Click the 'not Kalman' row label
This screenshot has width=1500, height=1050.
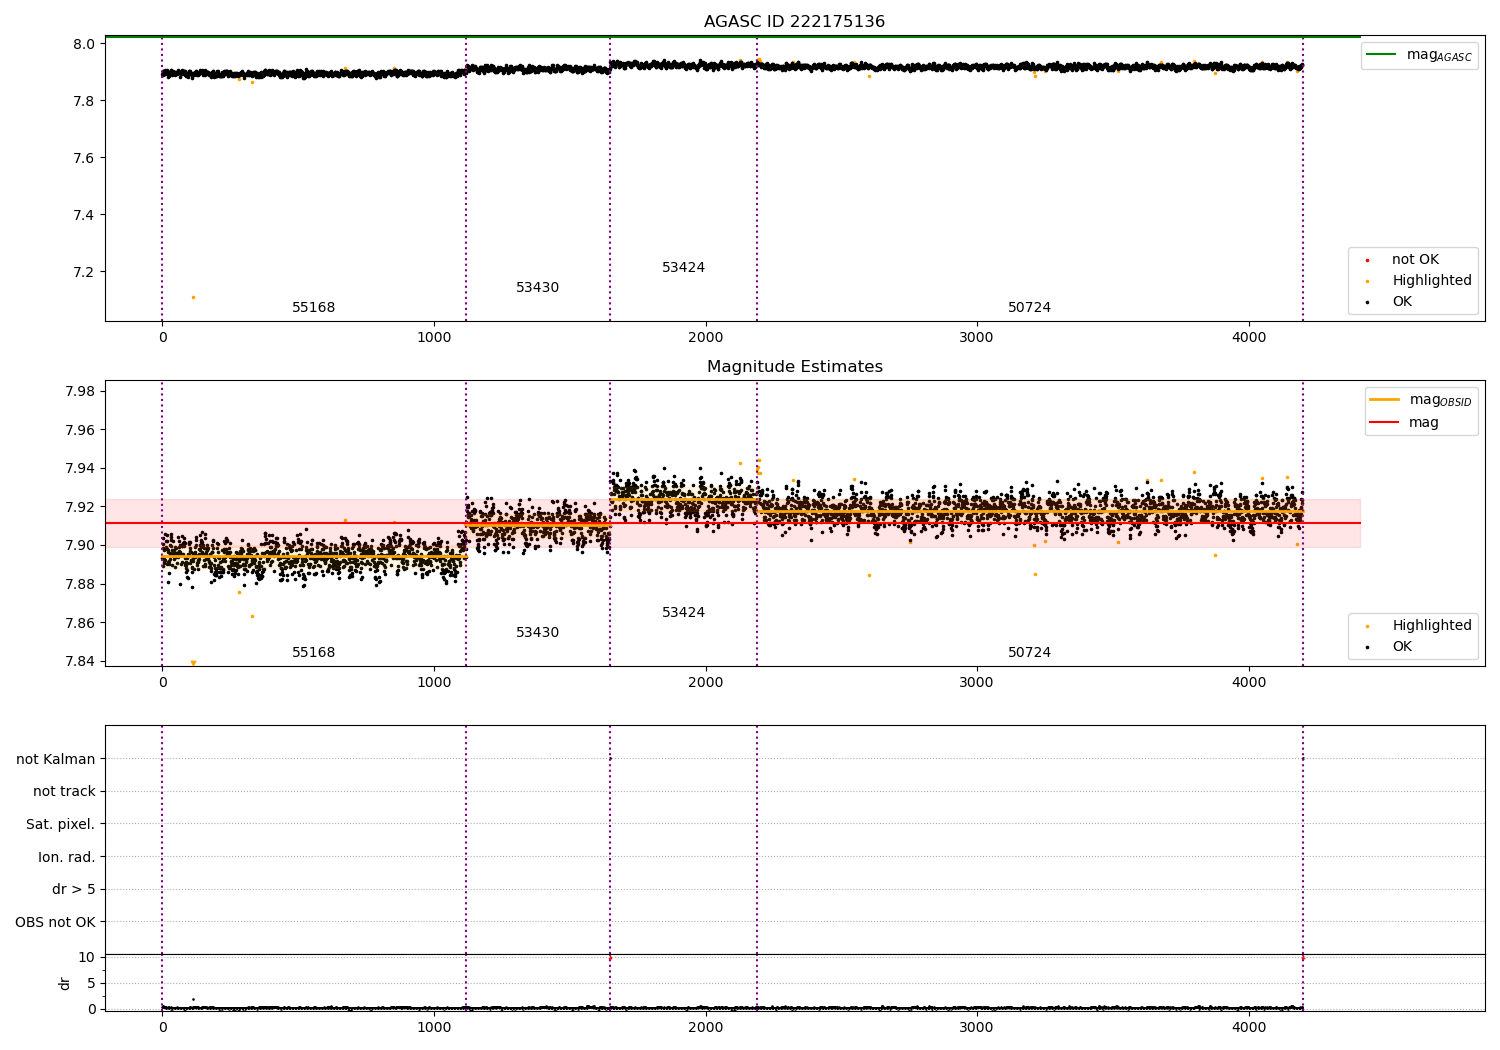(x=56, y=759)
